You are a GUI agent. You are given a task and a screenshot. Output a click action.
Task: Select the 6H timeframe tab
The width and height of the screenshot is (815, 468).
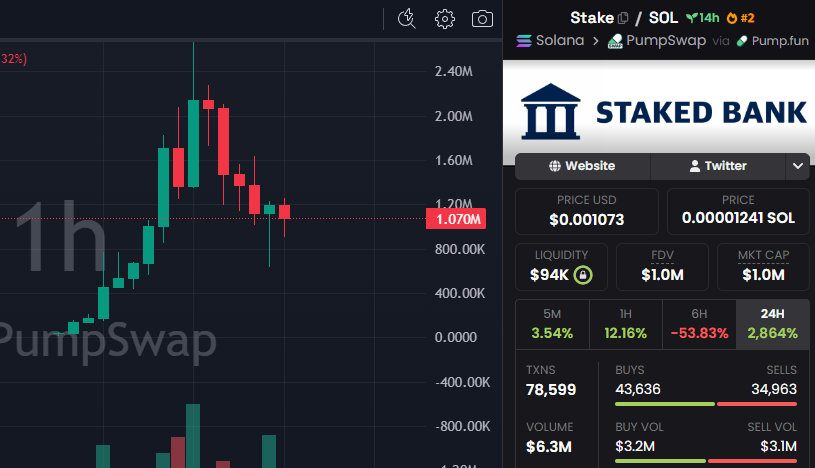(699, 324)
